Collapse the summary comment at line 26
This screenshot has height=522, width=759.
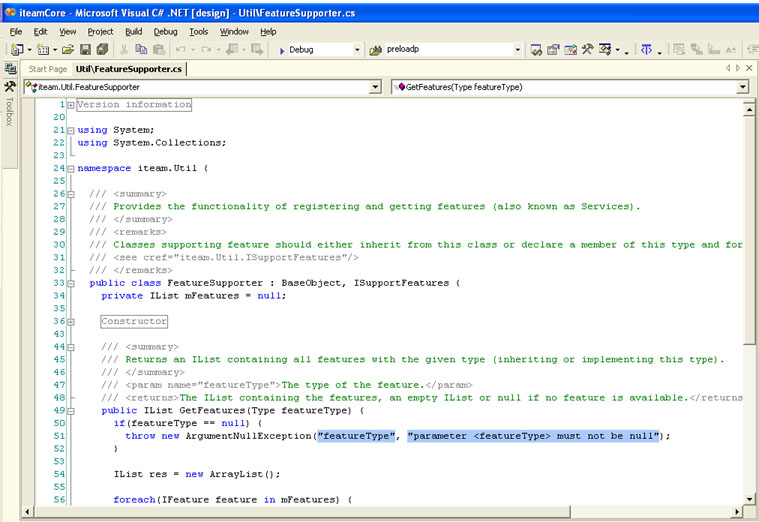tap(71, 194)
